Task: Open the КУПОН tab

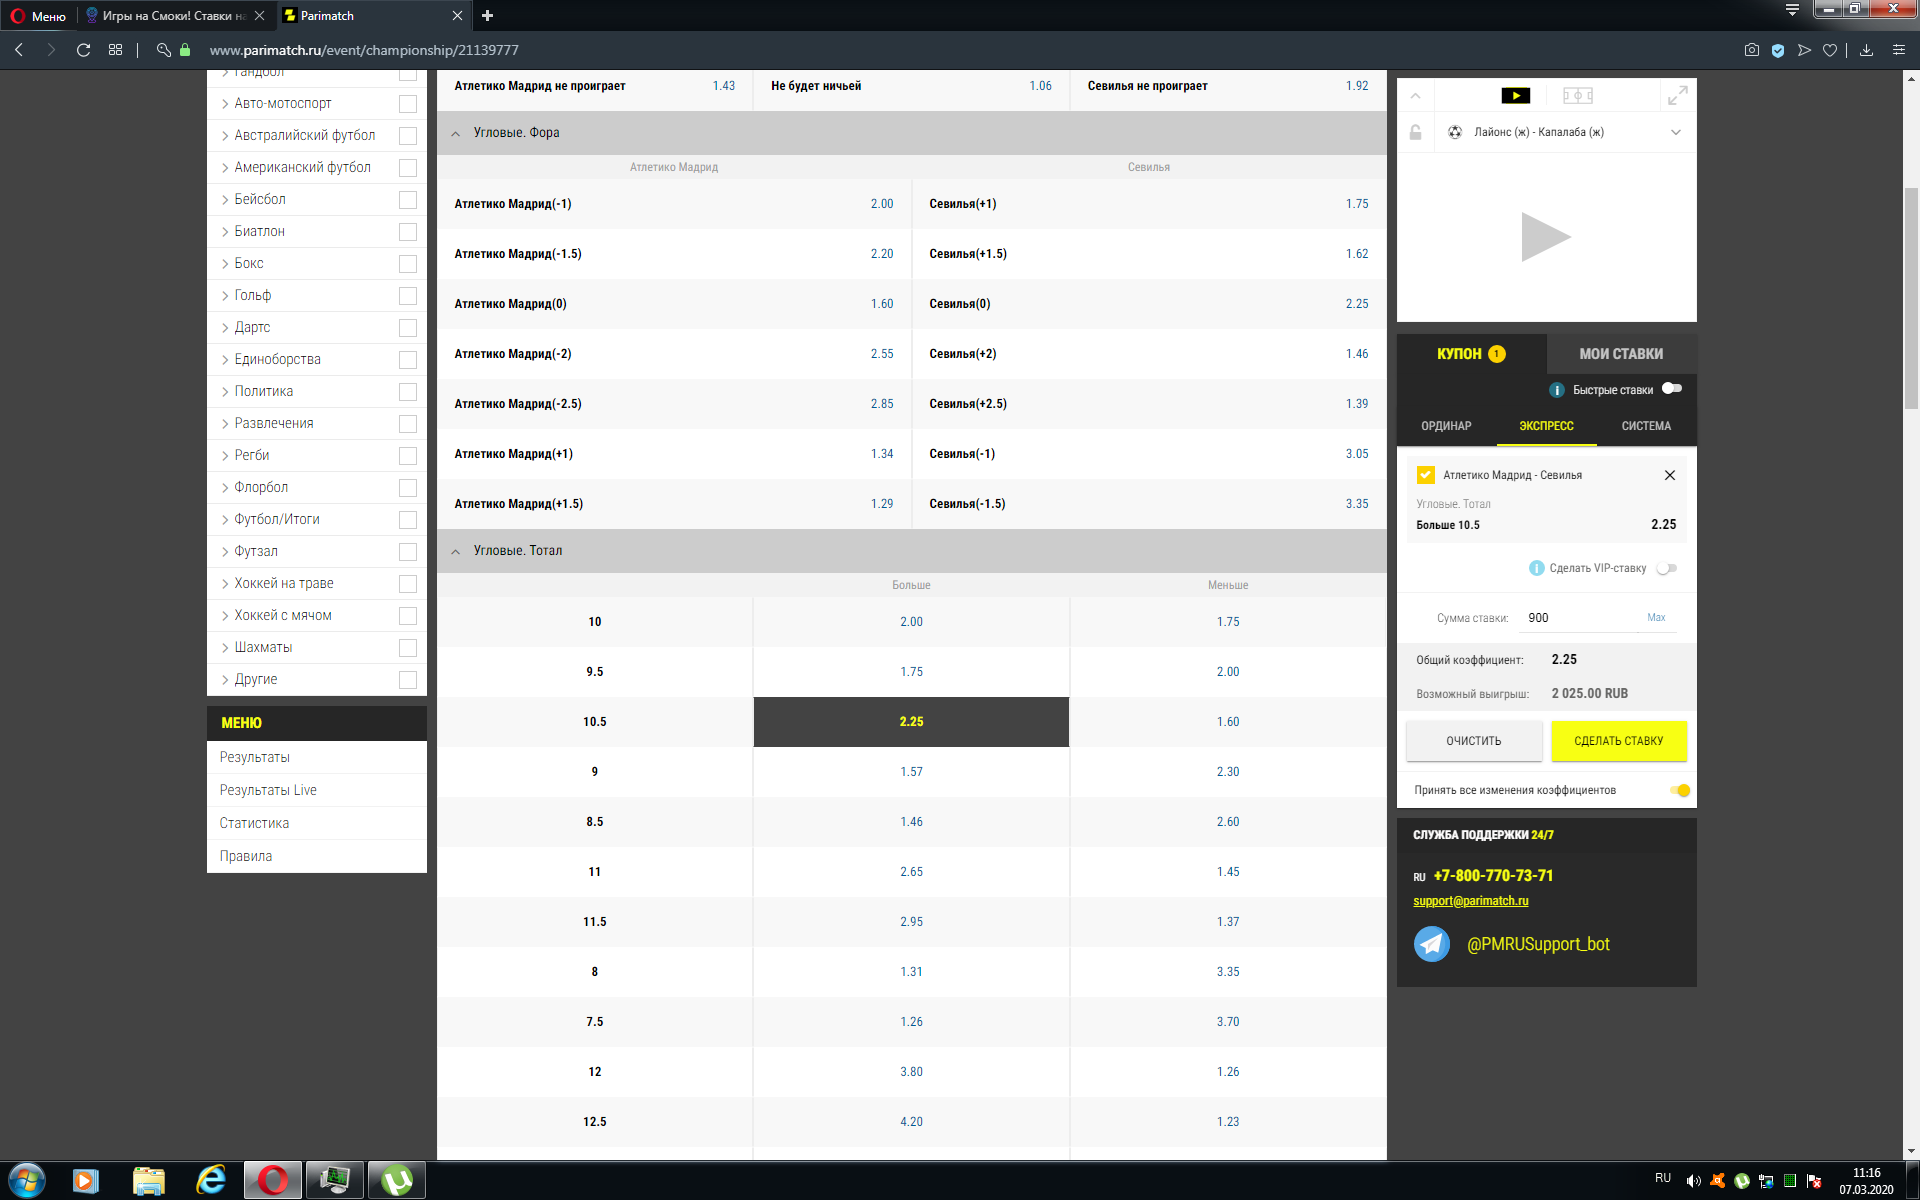Action: pos(1471,354)
